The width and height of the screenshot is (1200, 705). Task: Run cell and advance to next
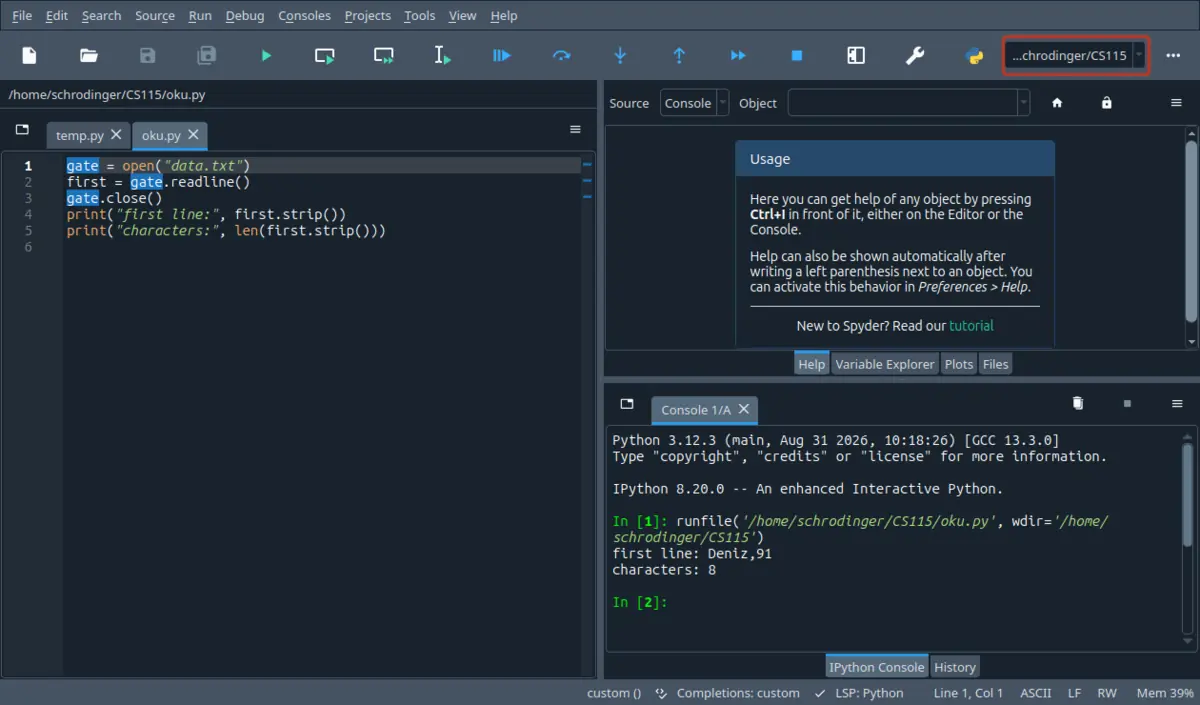tap(384, 56)
